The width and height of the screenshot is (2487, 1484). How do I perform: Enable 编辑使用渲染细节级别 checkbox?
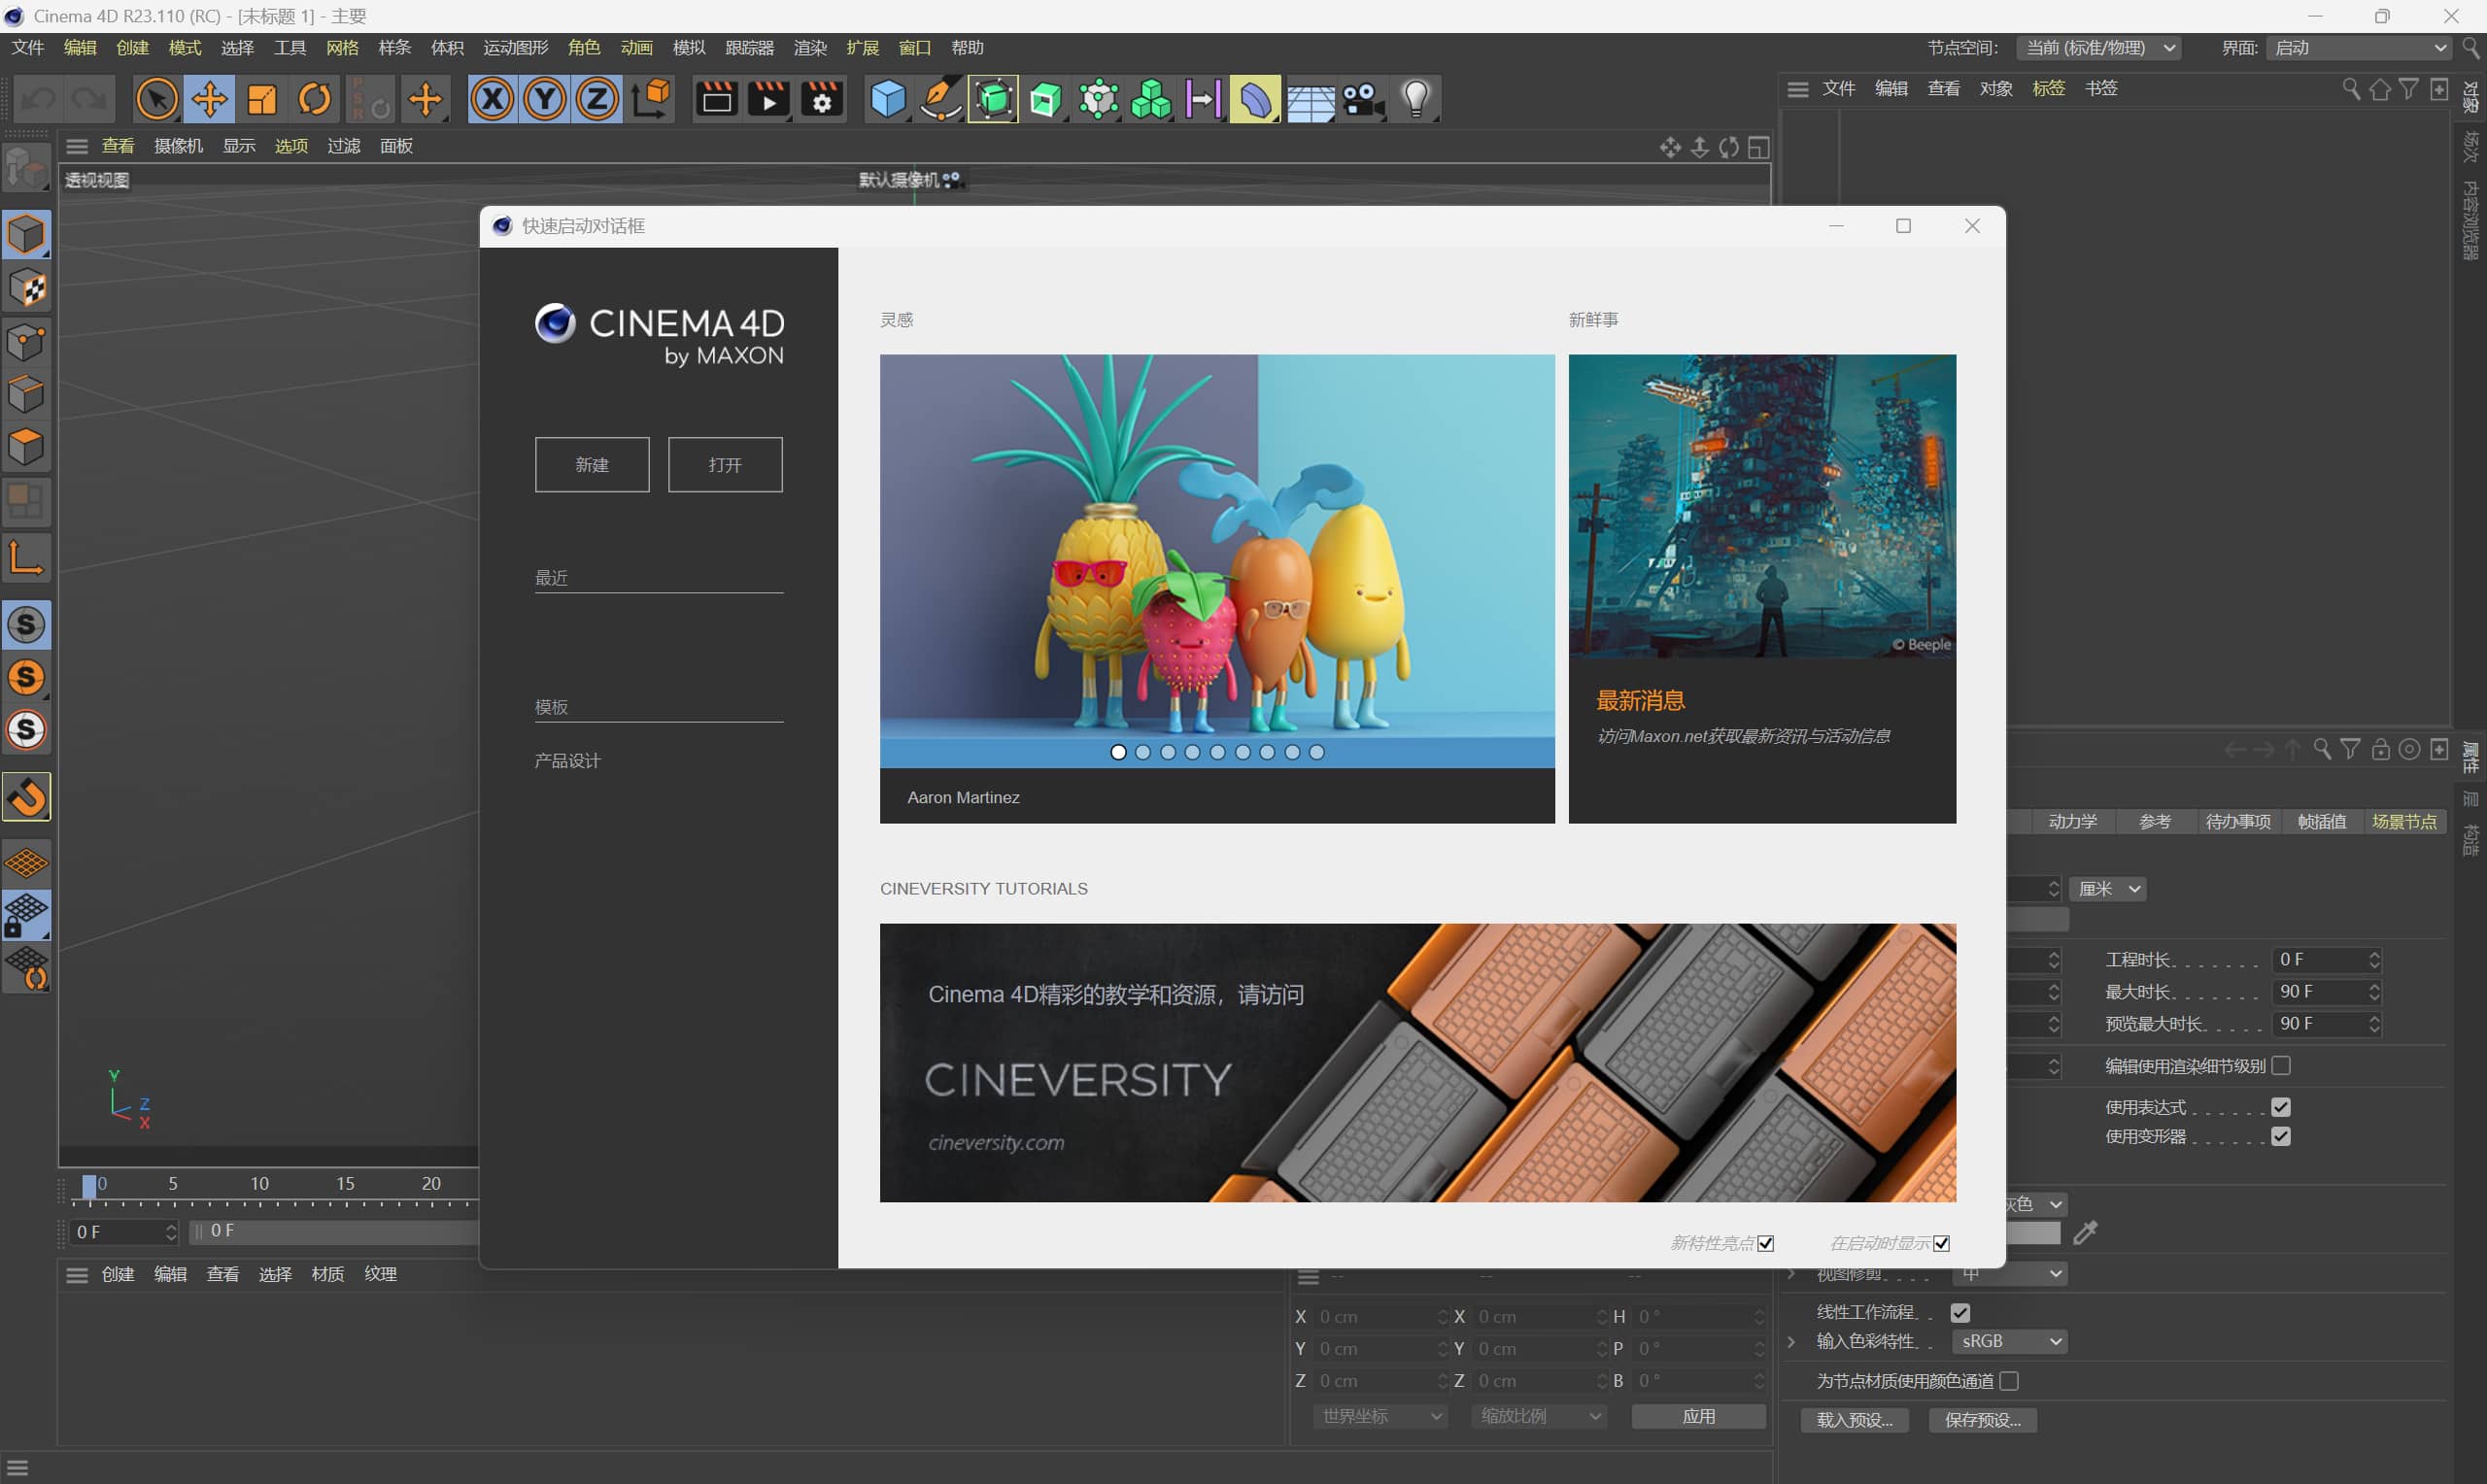click(x=2281, y=1065)
